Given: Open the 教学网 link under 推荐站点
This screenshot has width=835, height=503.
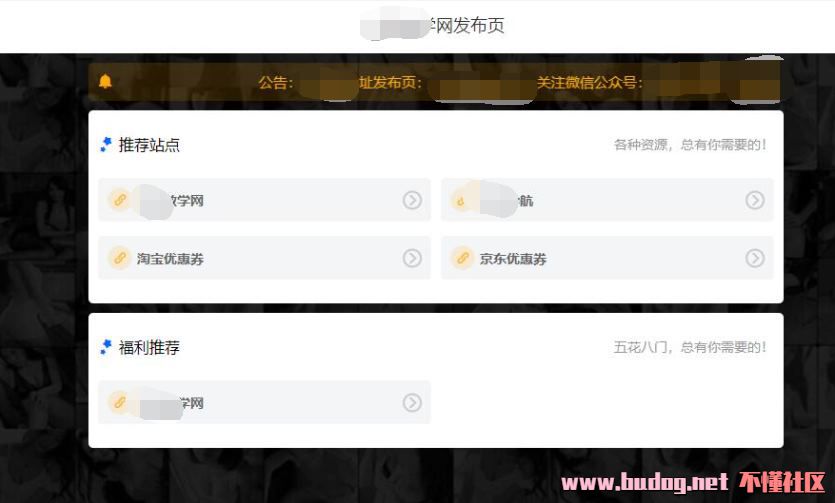Looking at the screenshot, I should click(x=265, y=200).
